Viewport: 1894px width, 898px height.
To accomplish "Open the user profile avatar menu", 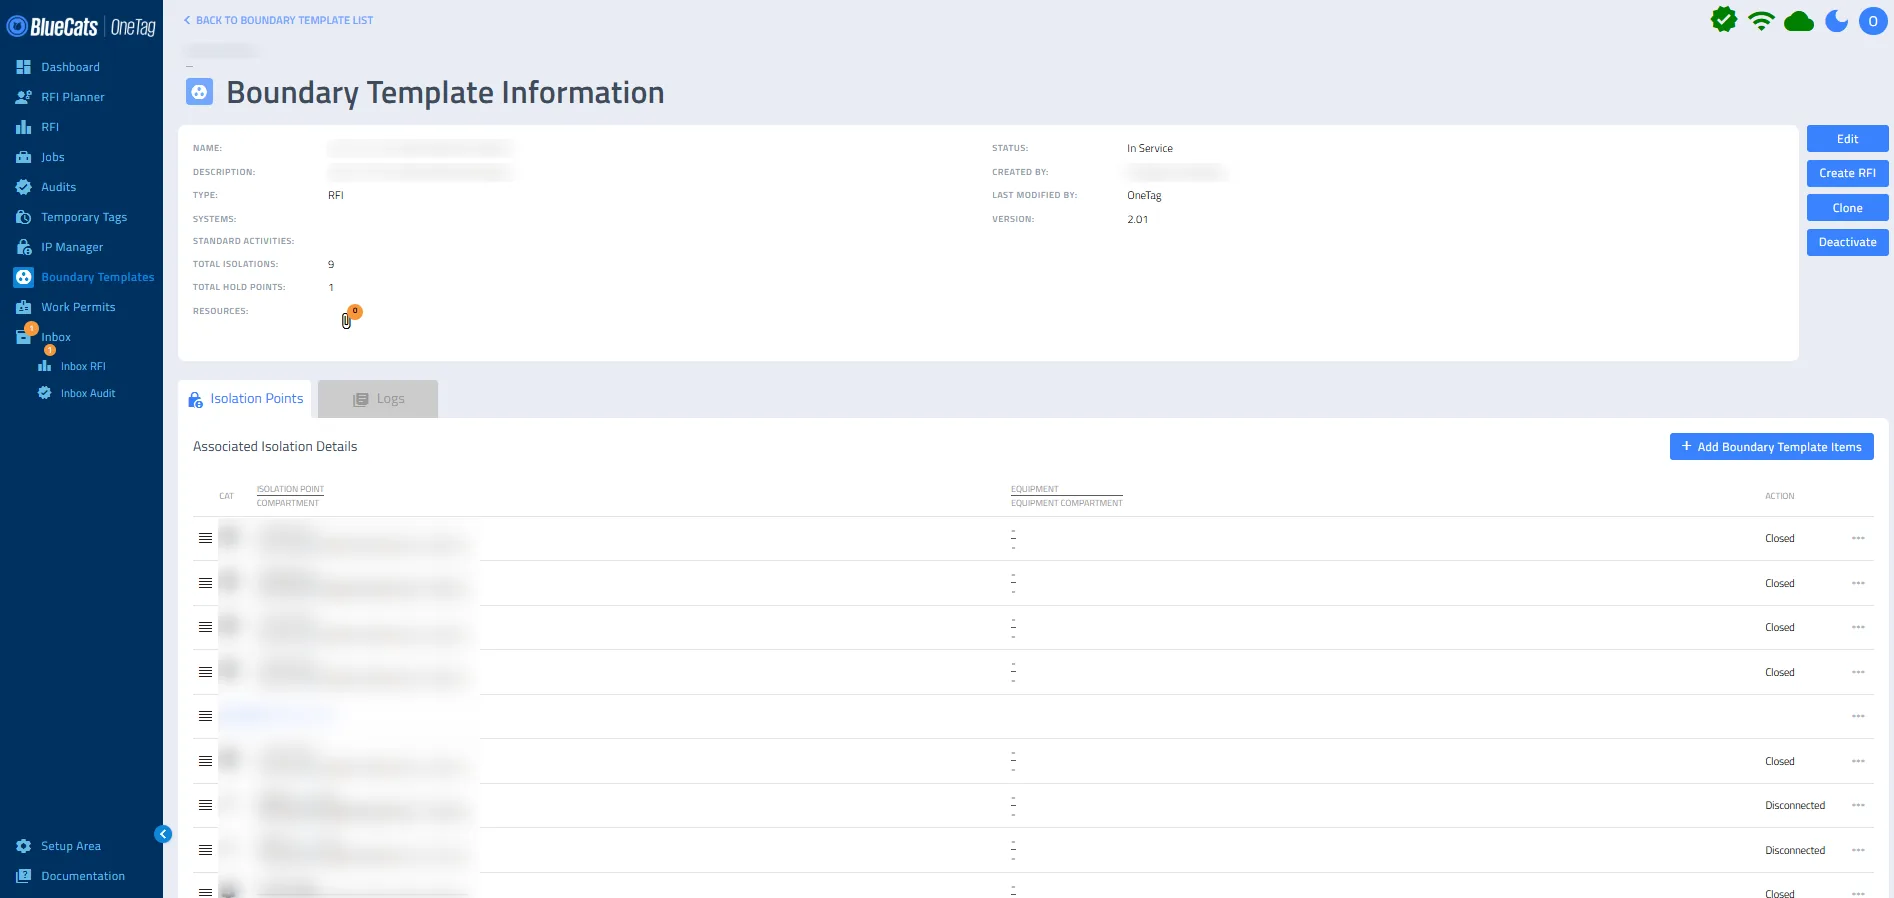I will click(1873, 21).
